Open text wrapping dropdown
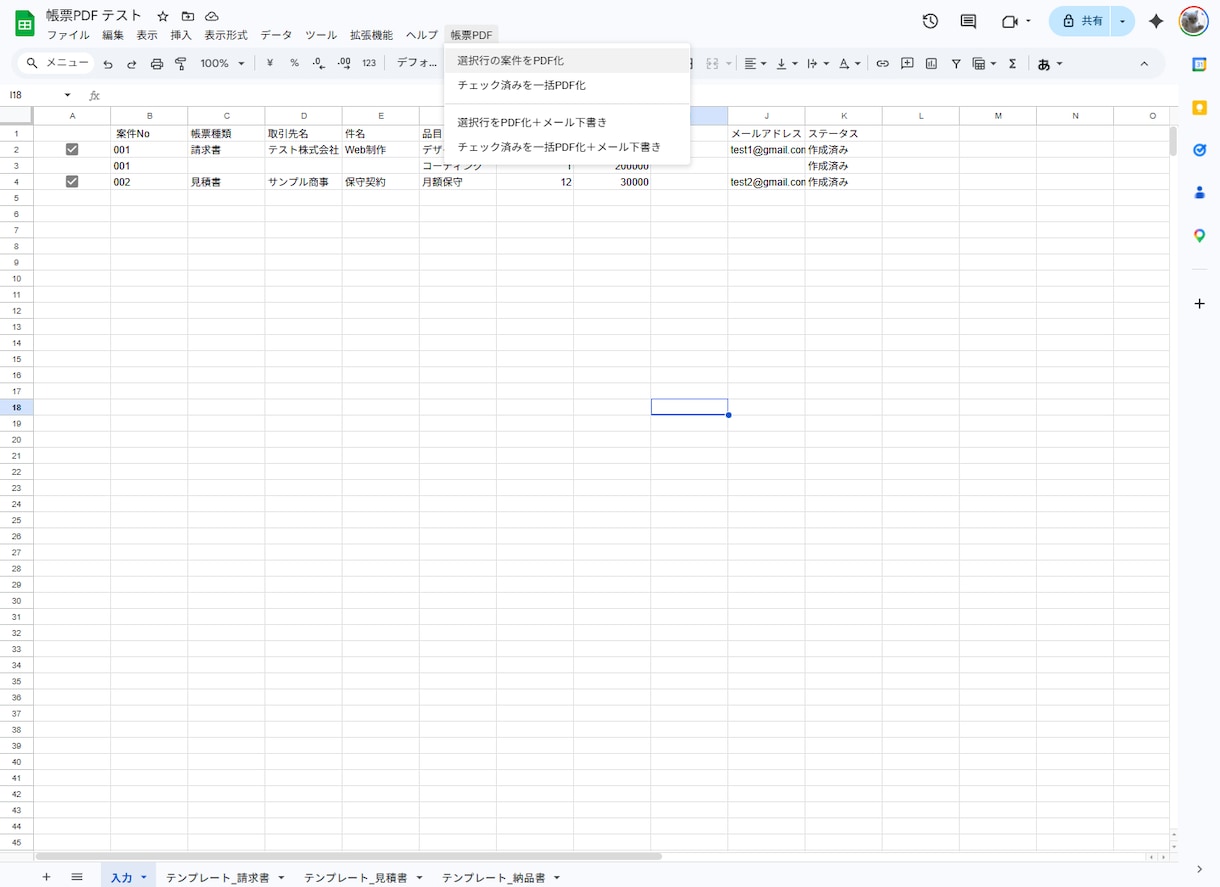 pyautogui.click(x=817, y=63)
